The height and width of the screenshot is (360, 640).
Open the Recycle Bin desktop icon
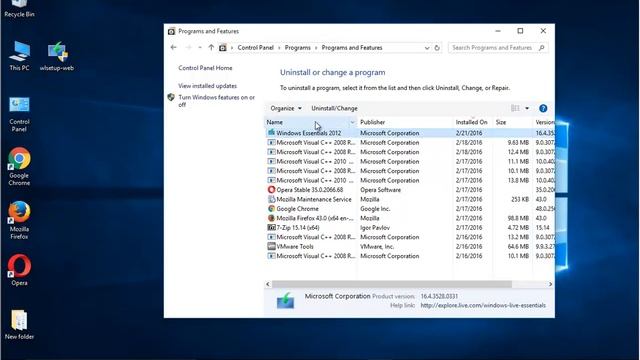(19, 8)
